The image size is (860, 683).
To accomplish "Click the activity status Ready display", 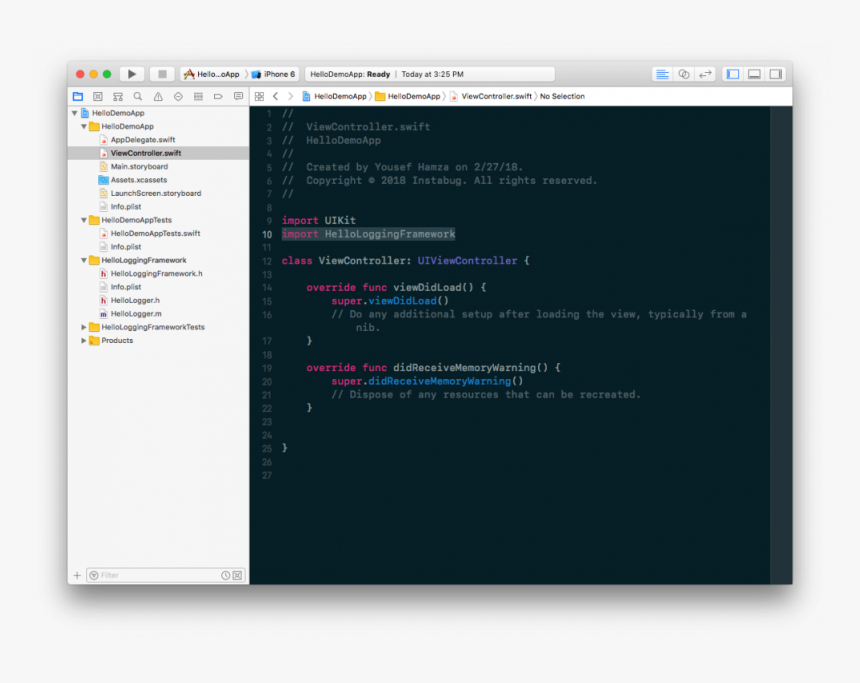I will pyautogui.click(x=429, y=74).
